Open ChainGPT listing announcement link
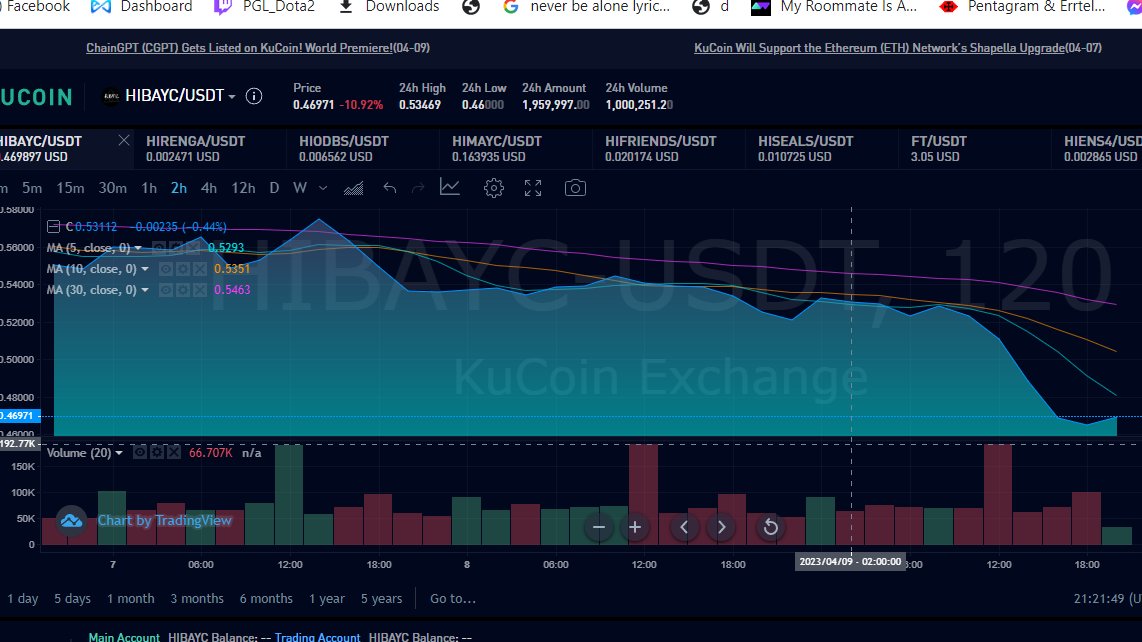This screenshot has height=642, width=1142. coord(239,48)
